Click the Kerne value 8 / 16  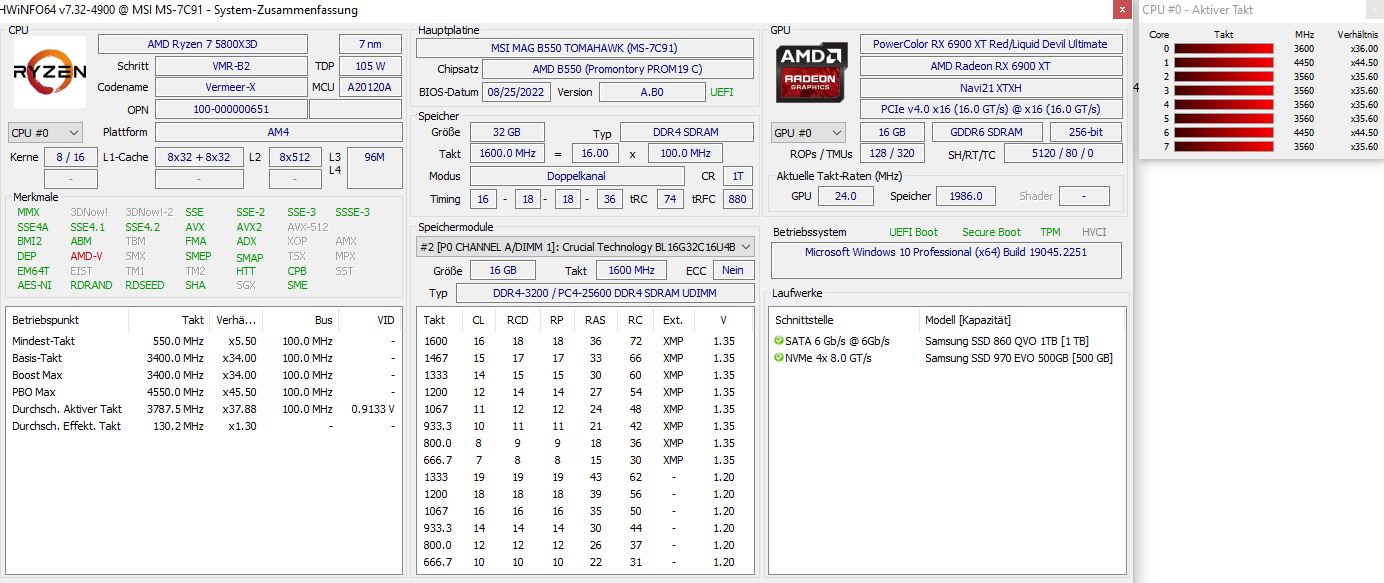click(71, 157)
